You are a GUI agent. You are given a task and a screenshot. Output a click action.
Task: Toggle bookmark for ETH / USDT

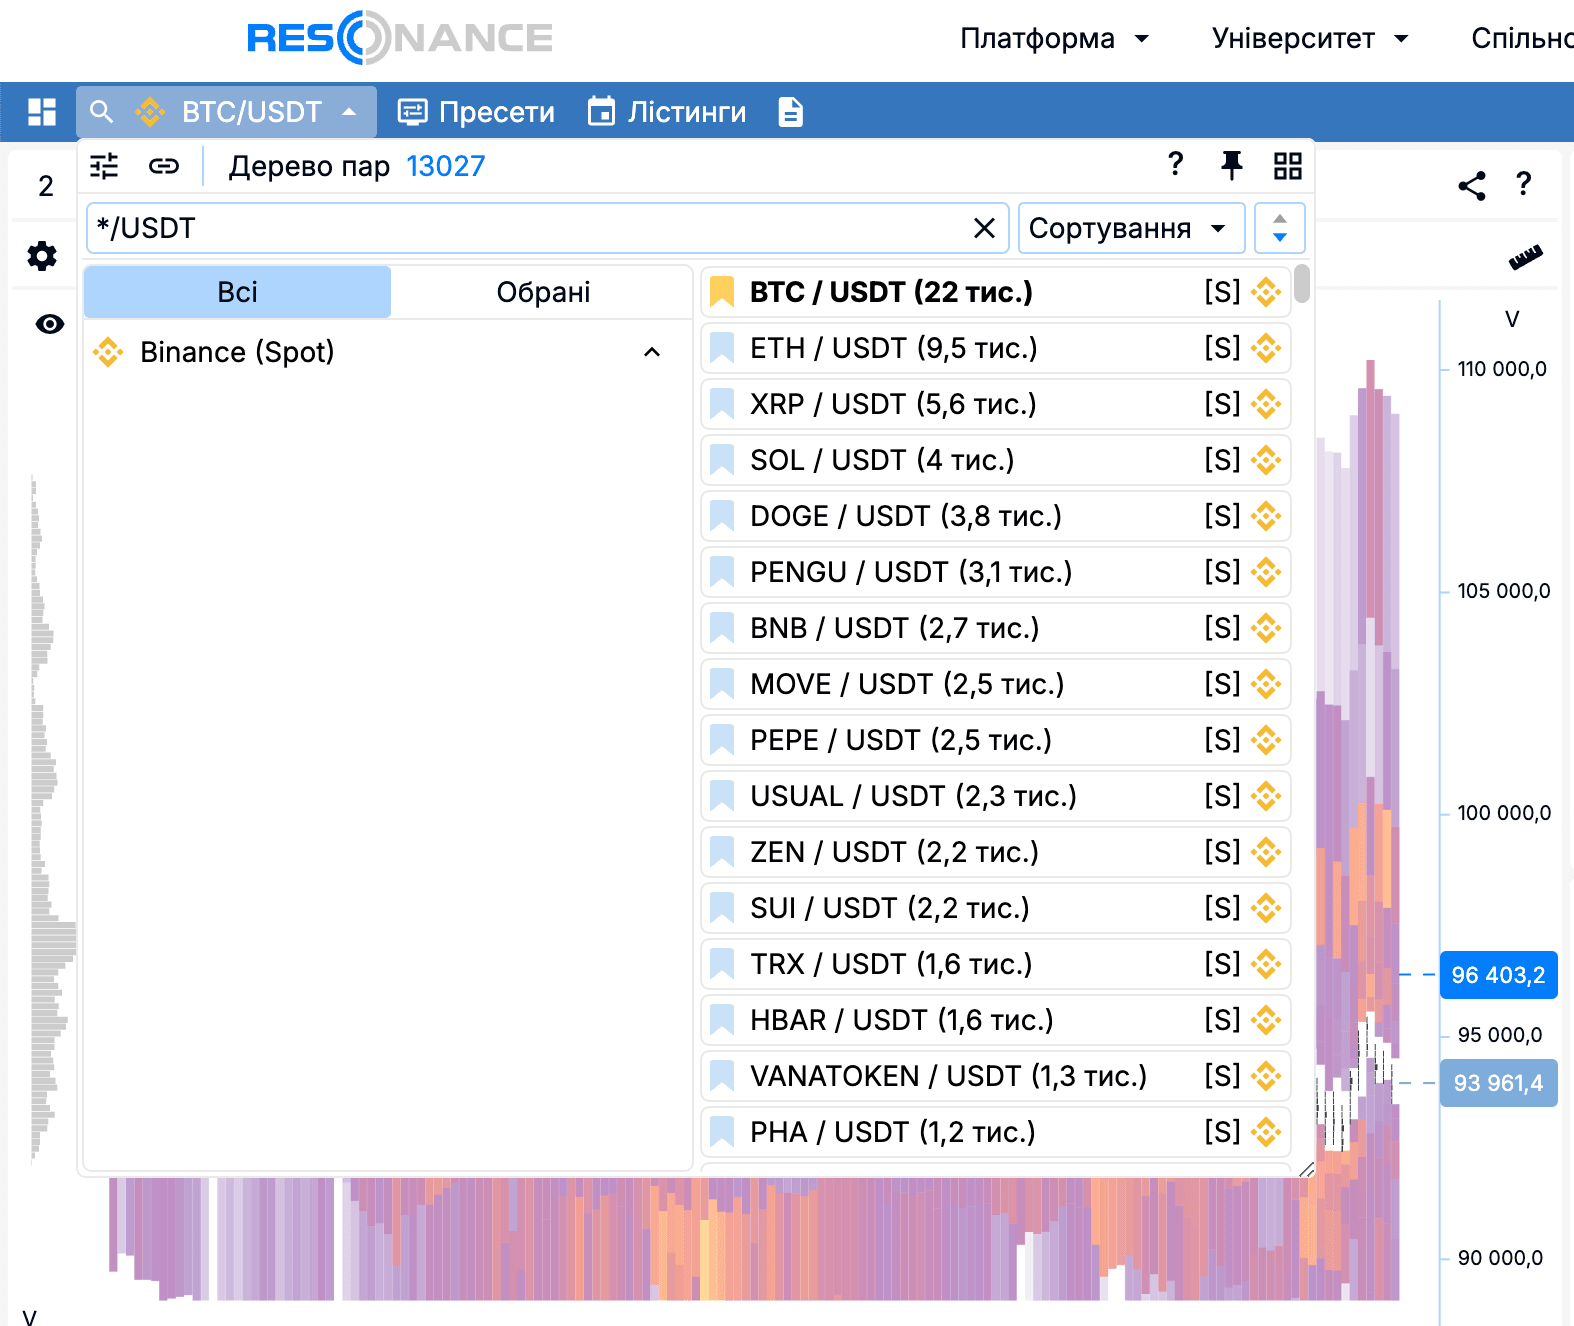[x=722, y=348]
